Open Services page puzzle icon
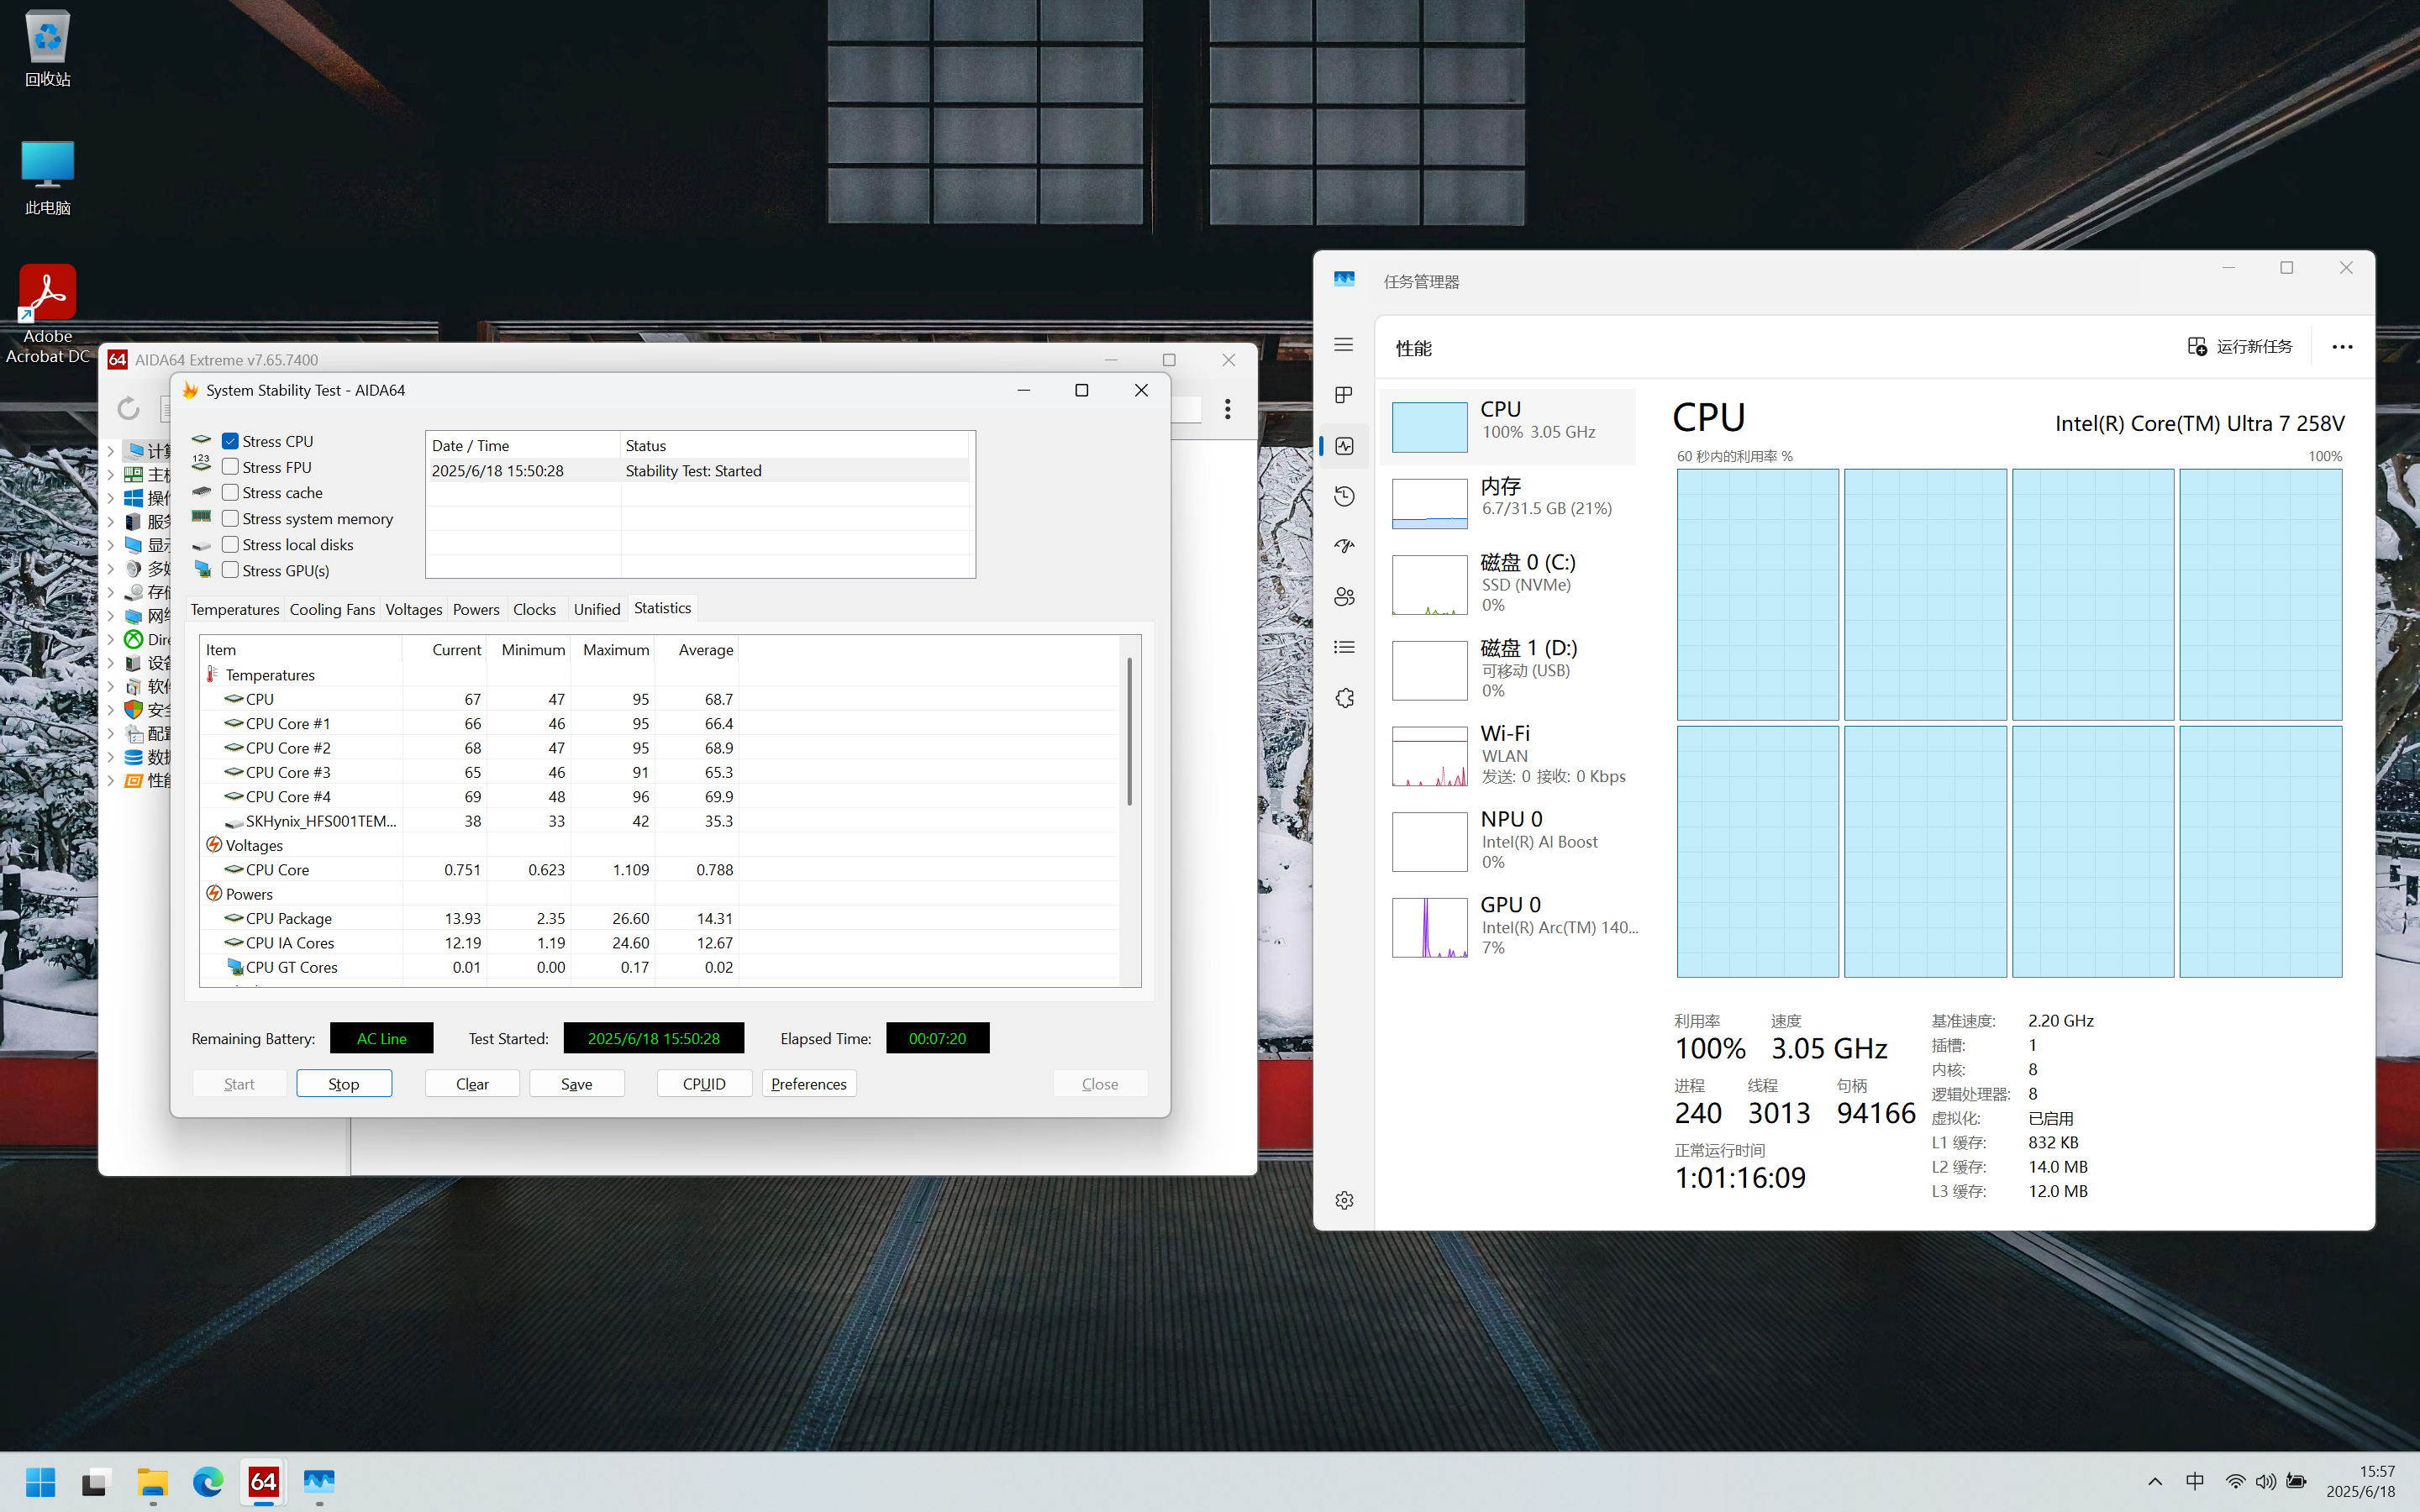The height and width of the screenshot is (1512, 2420). [x=1344, y=698]
